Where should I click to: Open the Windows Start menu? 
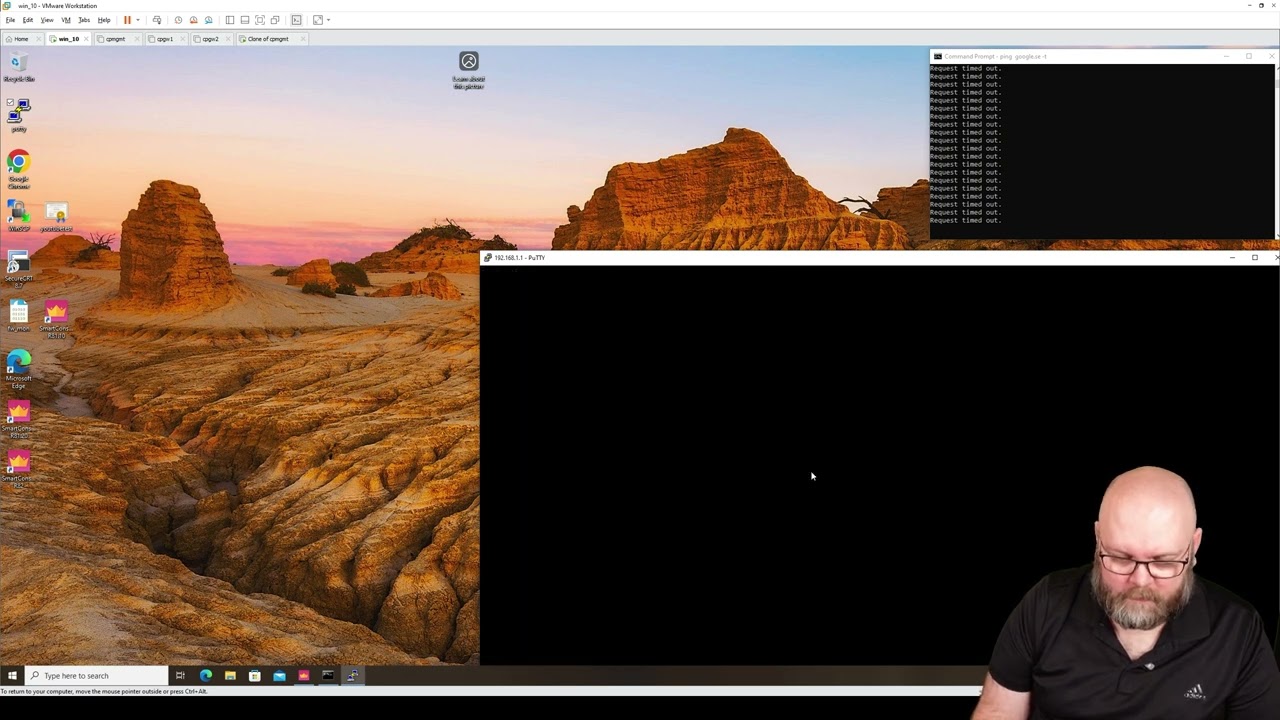(12, 676)
